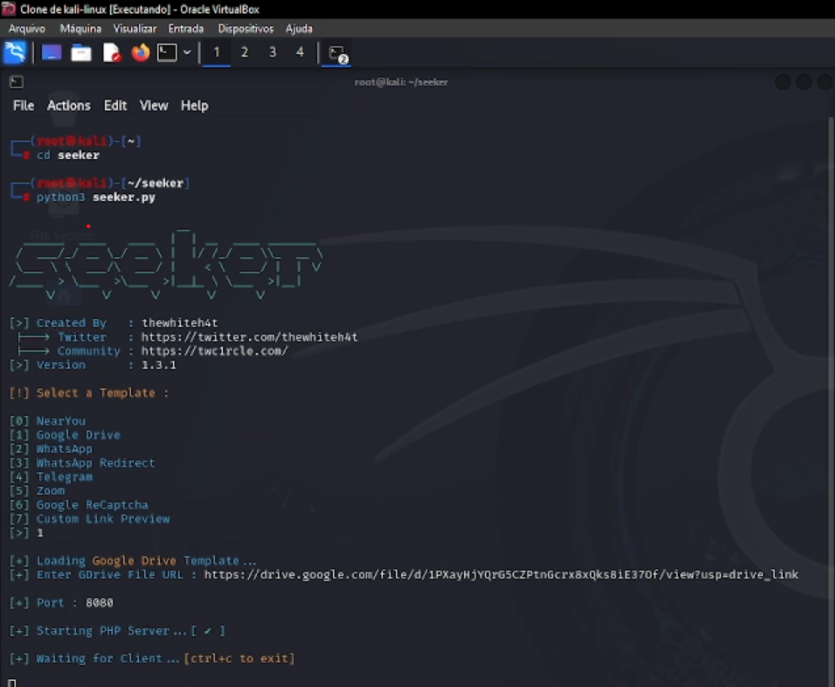Expand the terminal launcher dropdown arrow
Viewport: 835px width, 687px height.
[x=187, y=53]
